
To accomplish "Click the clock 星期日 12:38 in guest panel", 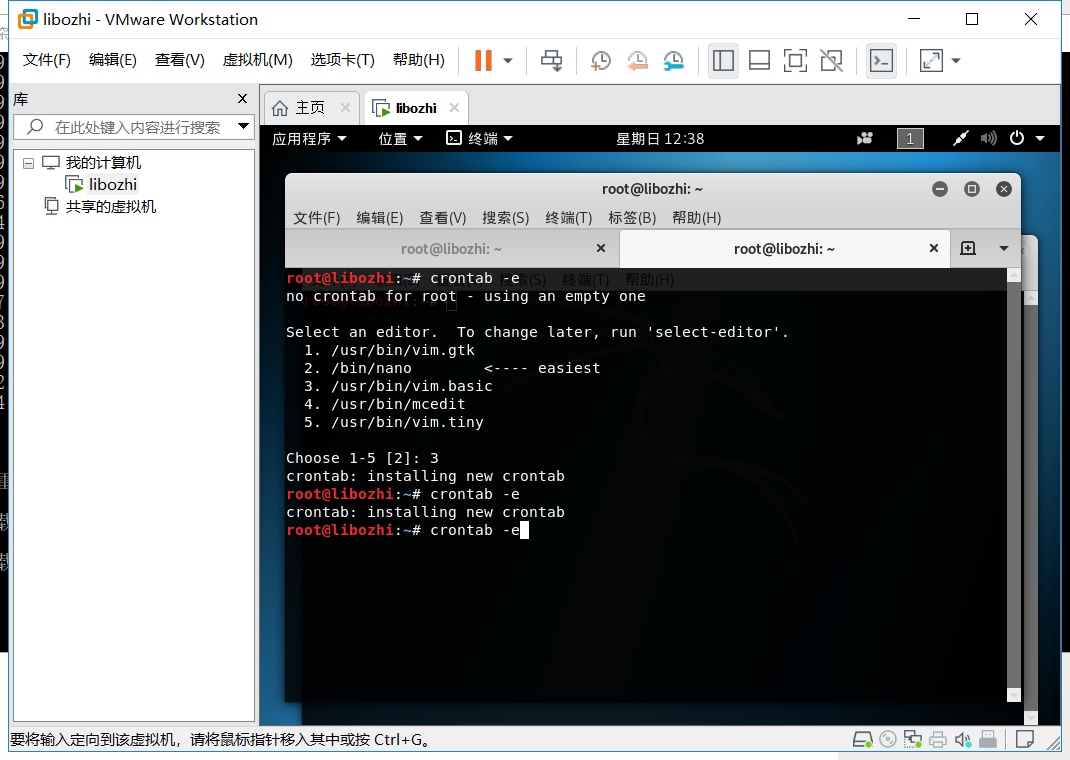I will point(660,138).
